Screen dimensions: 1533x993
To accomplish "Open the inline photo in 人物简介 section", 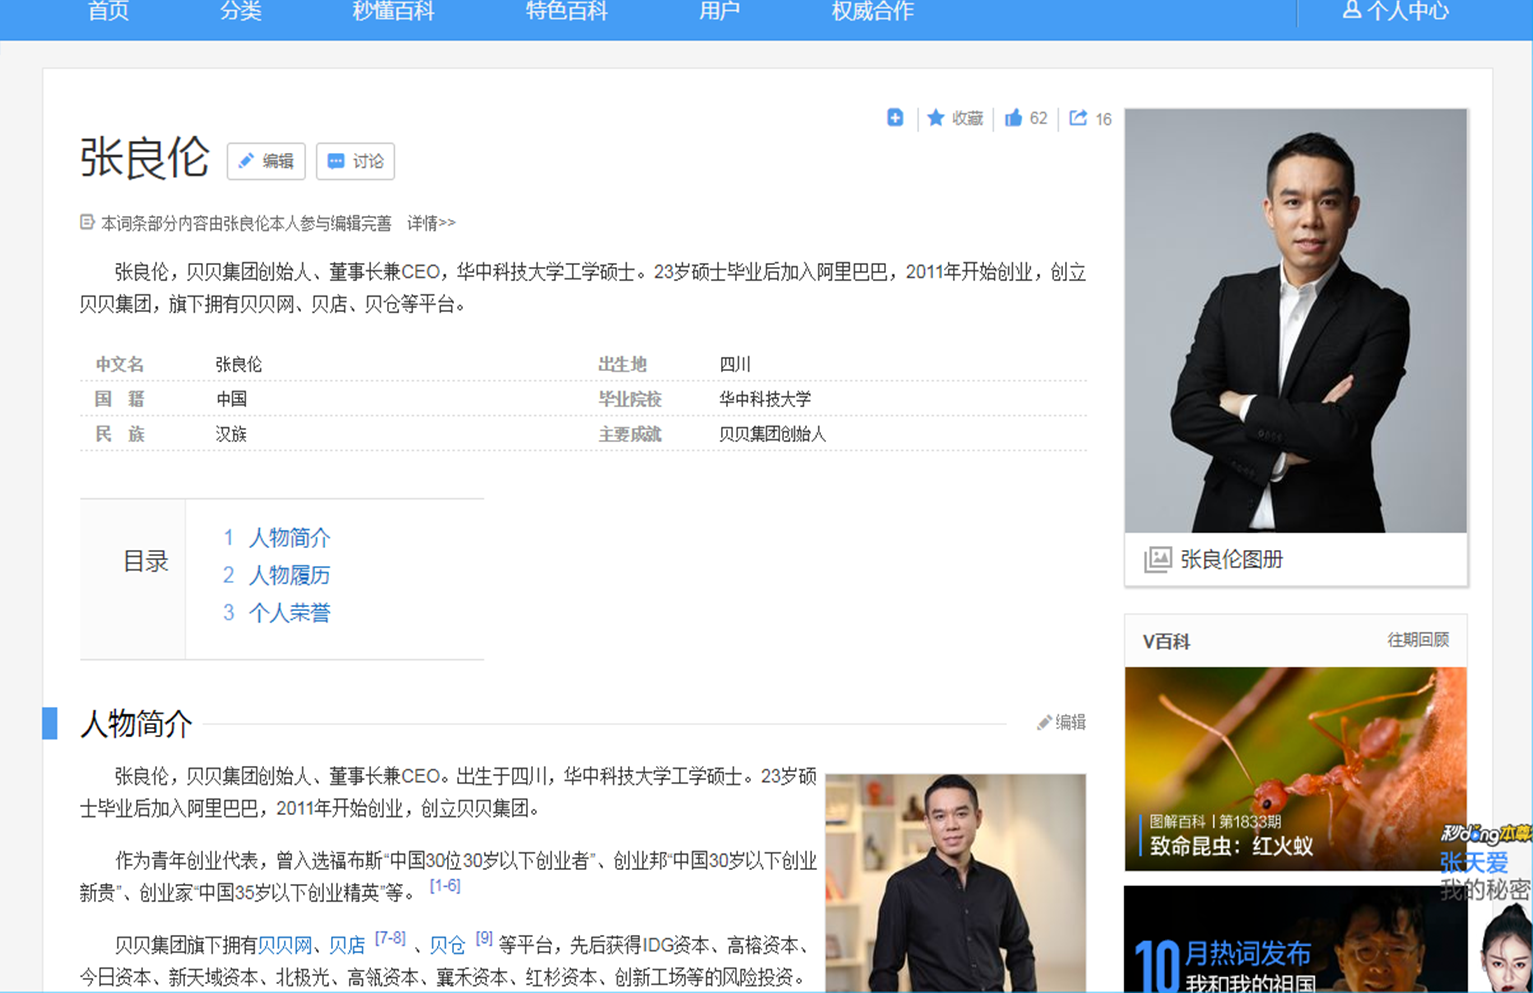I will click(x=955, y=883).
